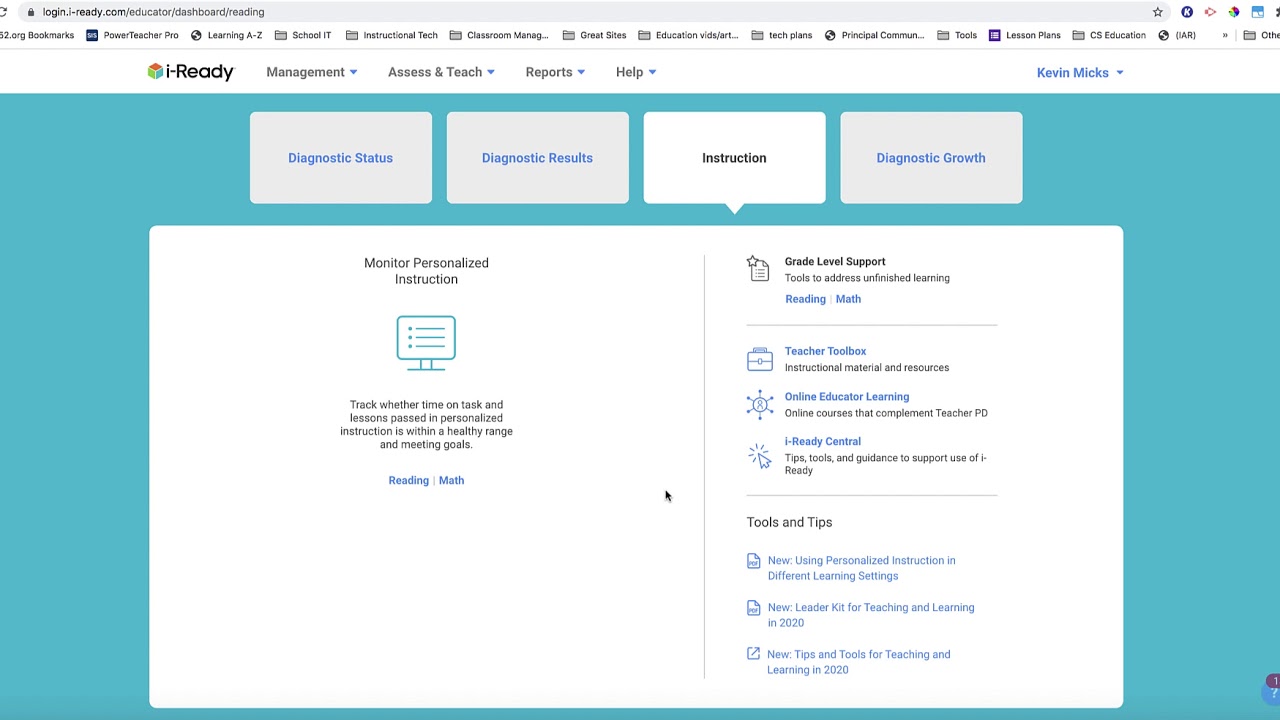
Task: Open the Education vids/art... bookmarks folder
Action: [x=688, y=35]
